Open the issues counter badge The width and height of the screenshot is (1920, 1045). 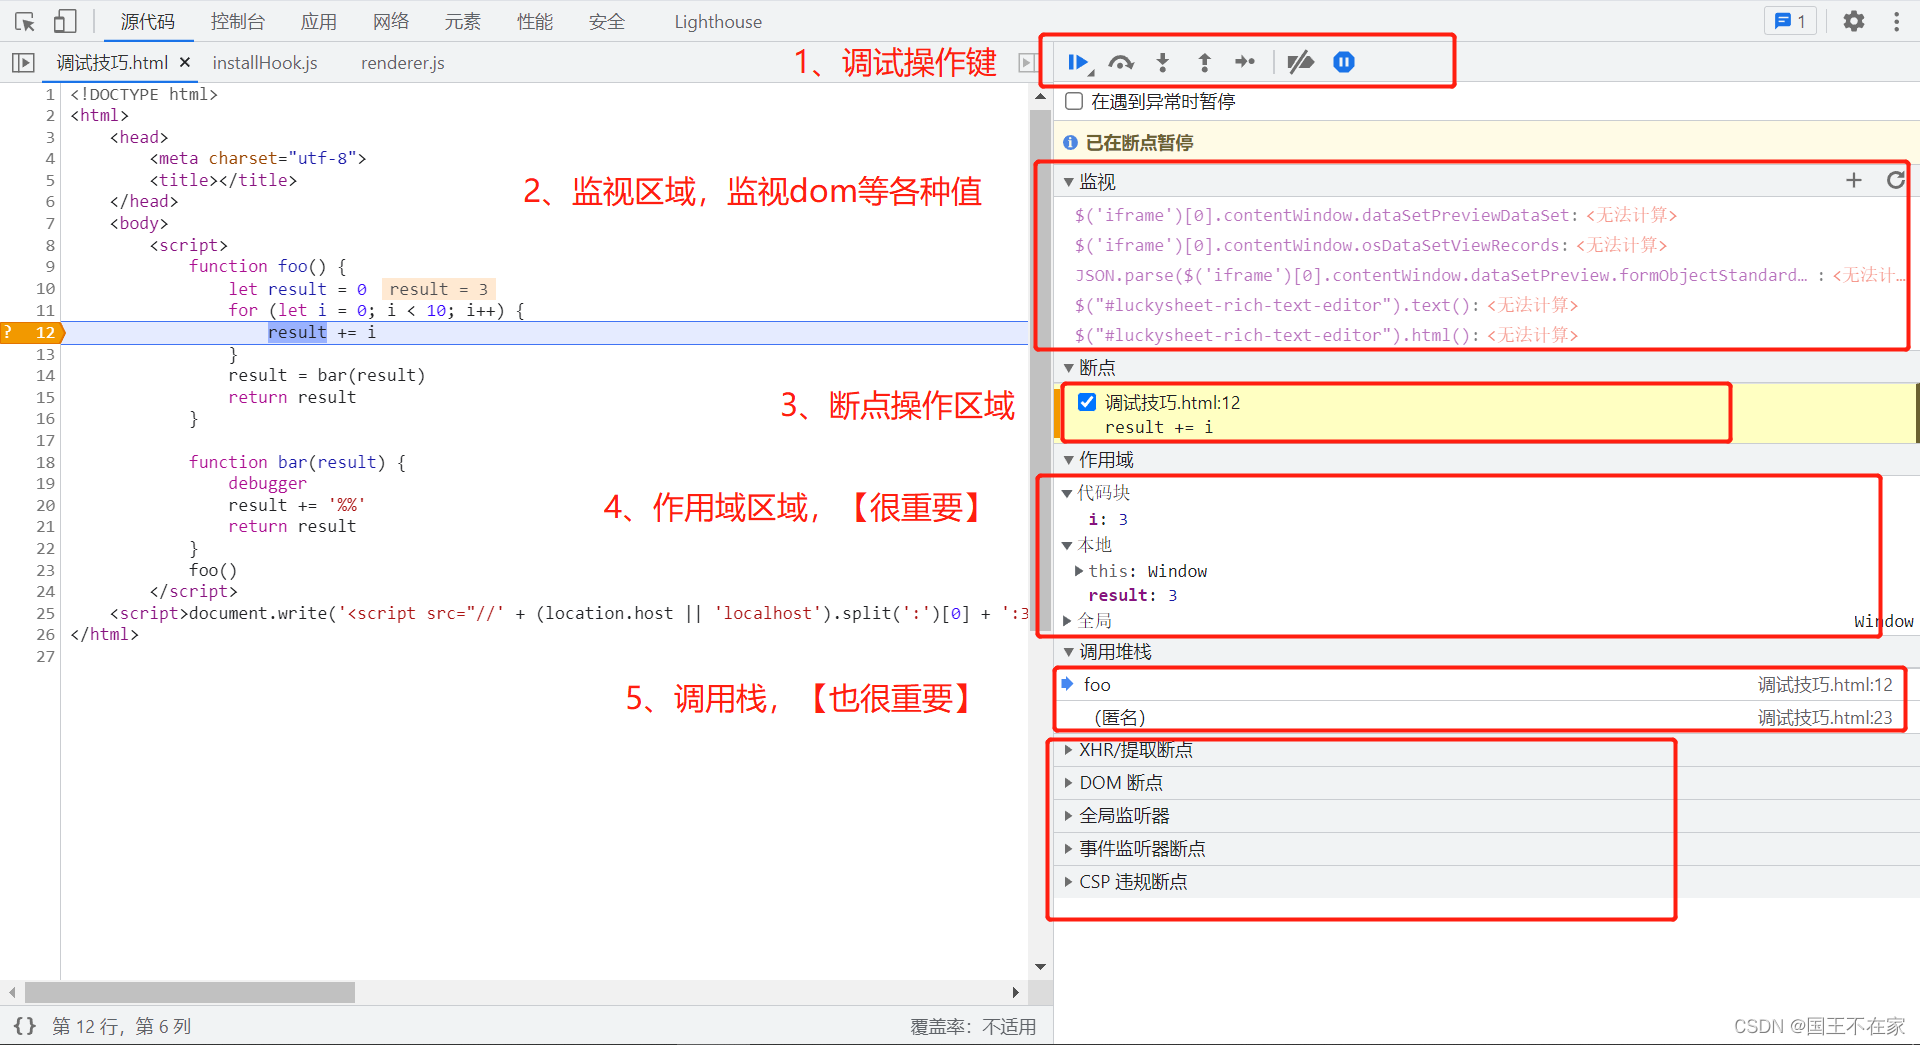pyautogui.click(x=1790, y=21)
